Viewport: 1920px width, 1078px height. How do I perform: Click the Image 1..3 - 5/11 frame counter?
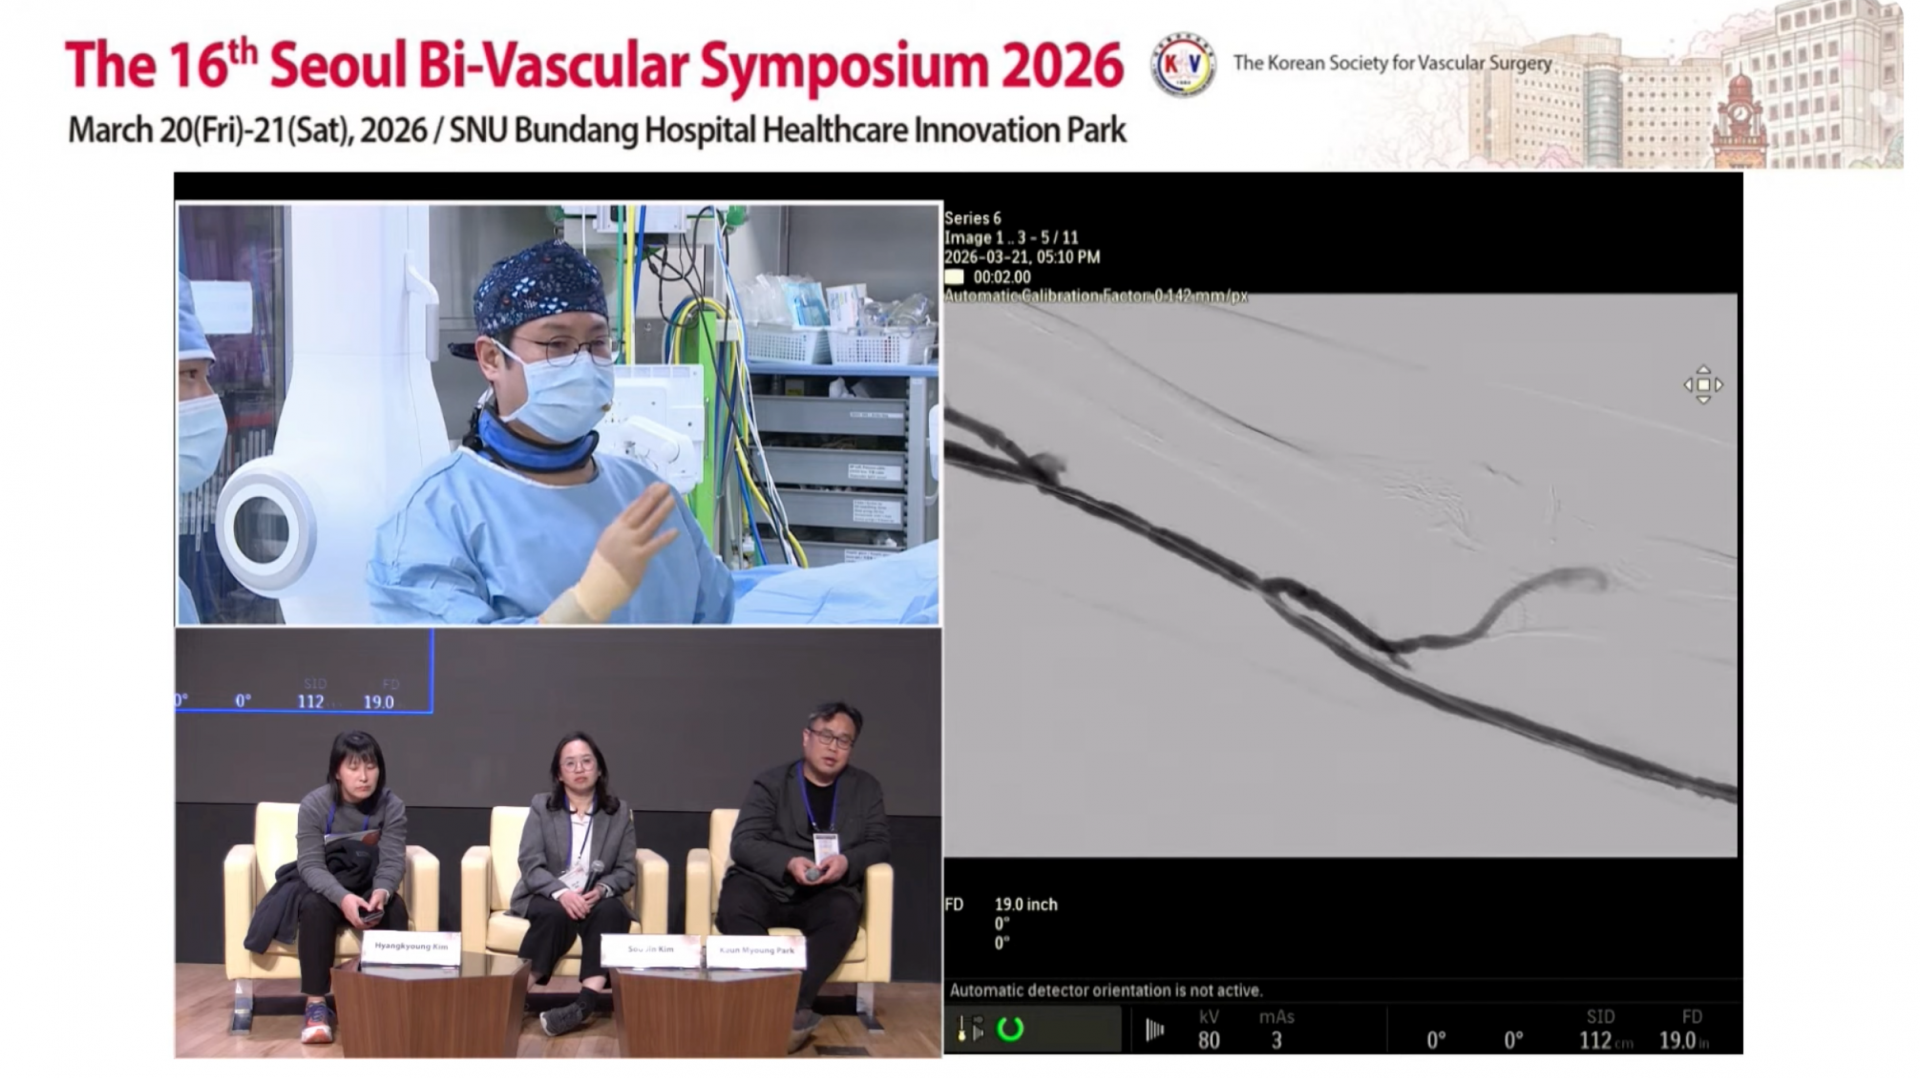coord(1011,238)
